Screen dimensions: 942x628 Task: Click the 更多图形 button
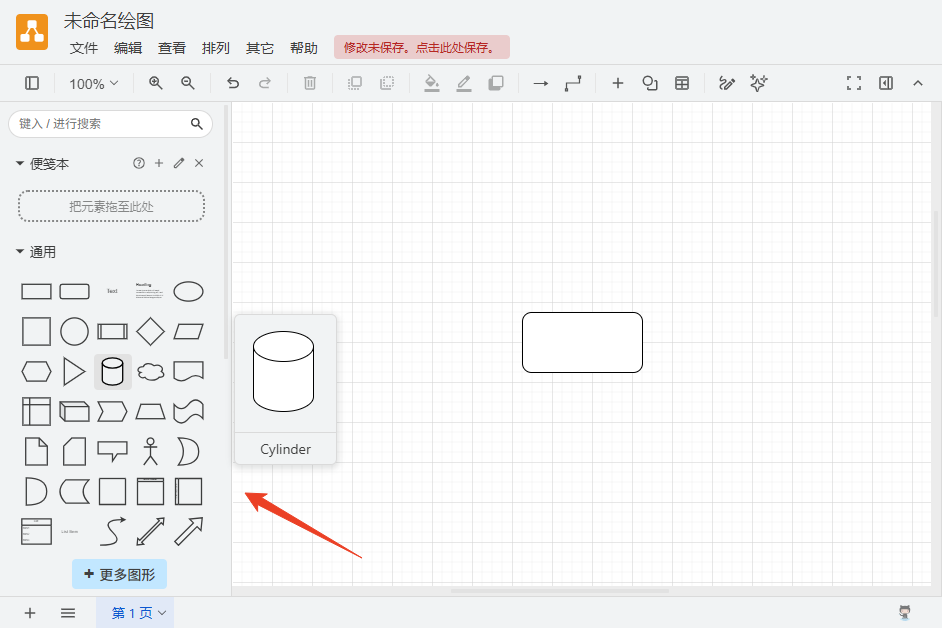pyautogui.click(x=120, y=575)
